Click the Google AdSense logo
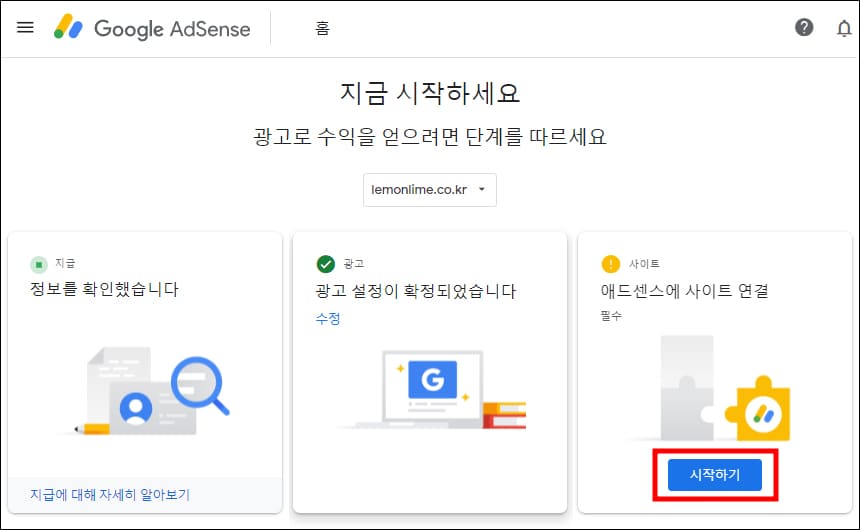Screen dimensions: 860x530 pos(152,28)
